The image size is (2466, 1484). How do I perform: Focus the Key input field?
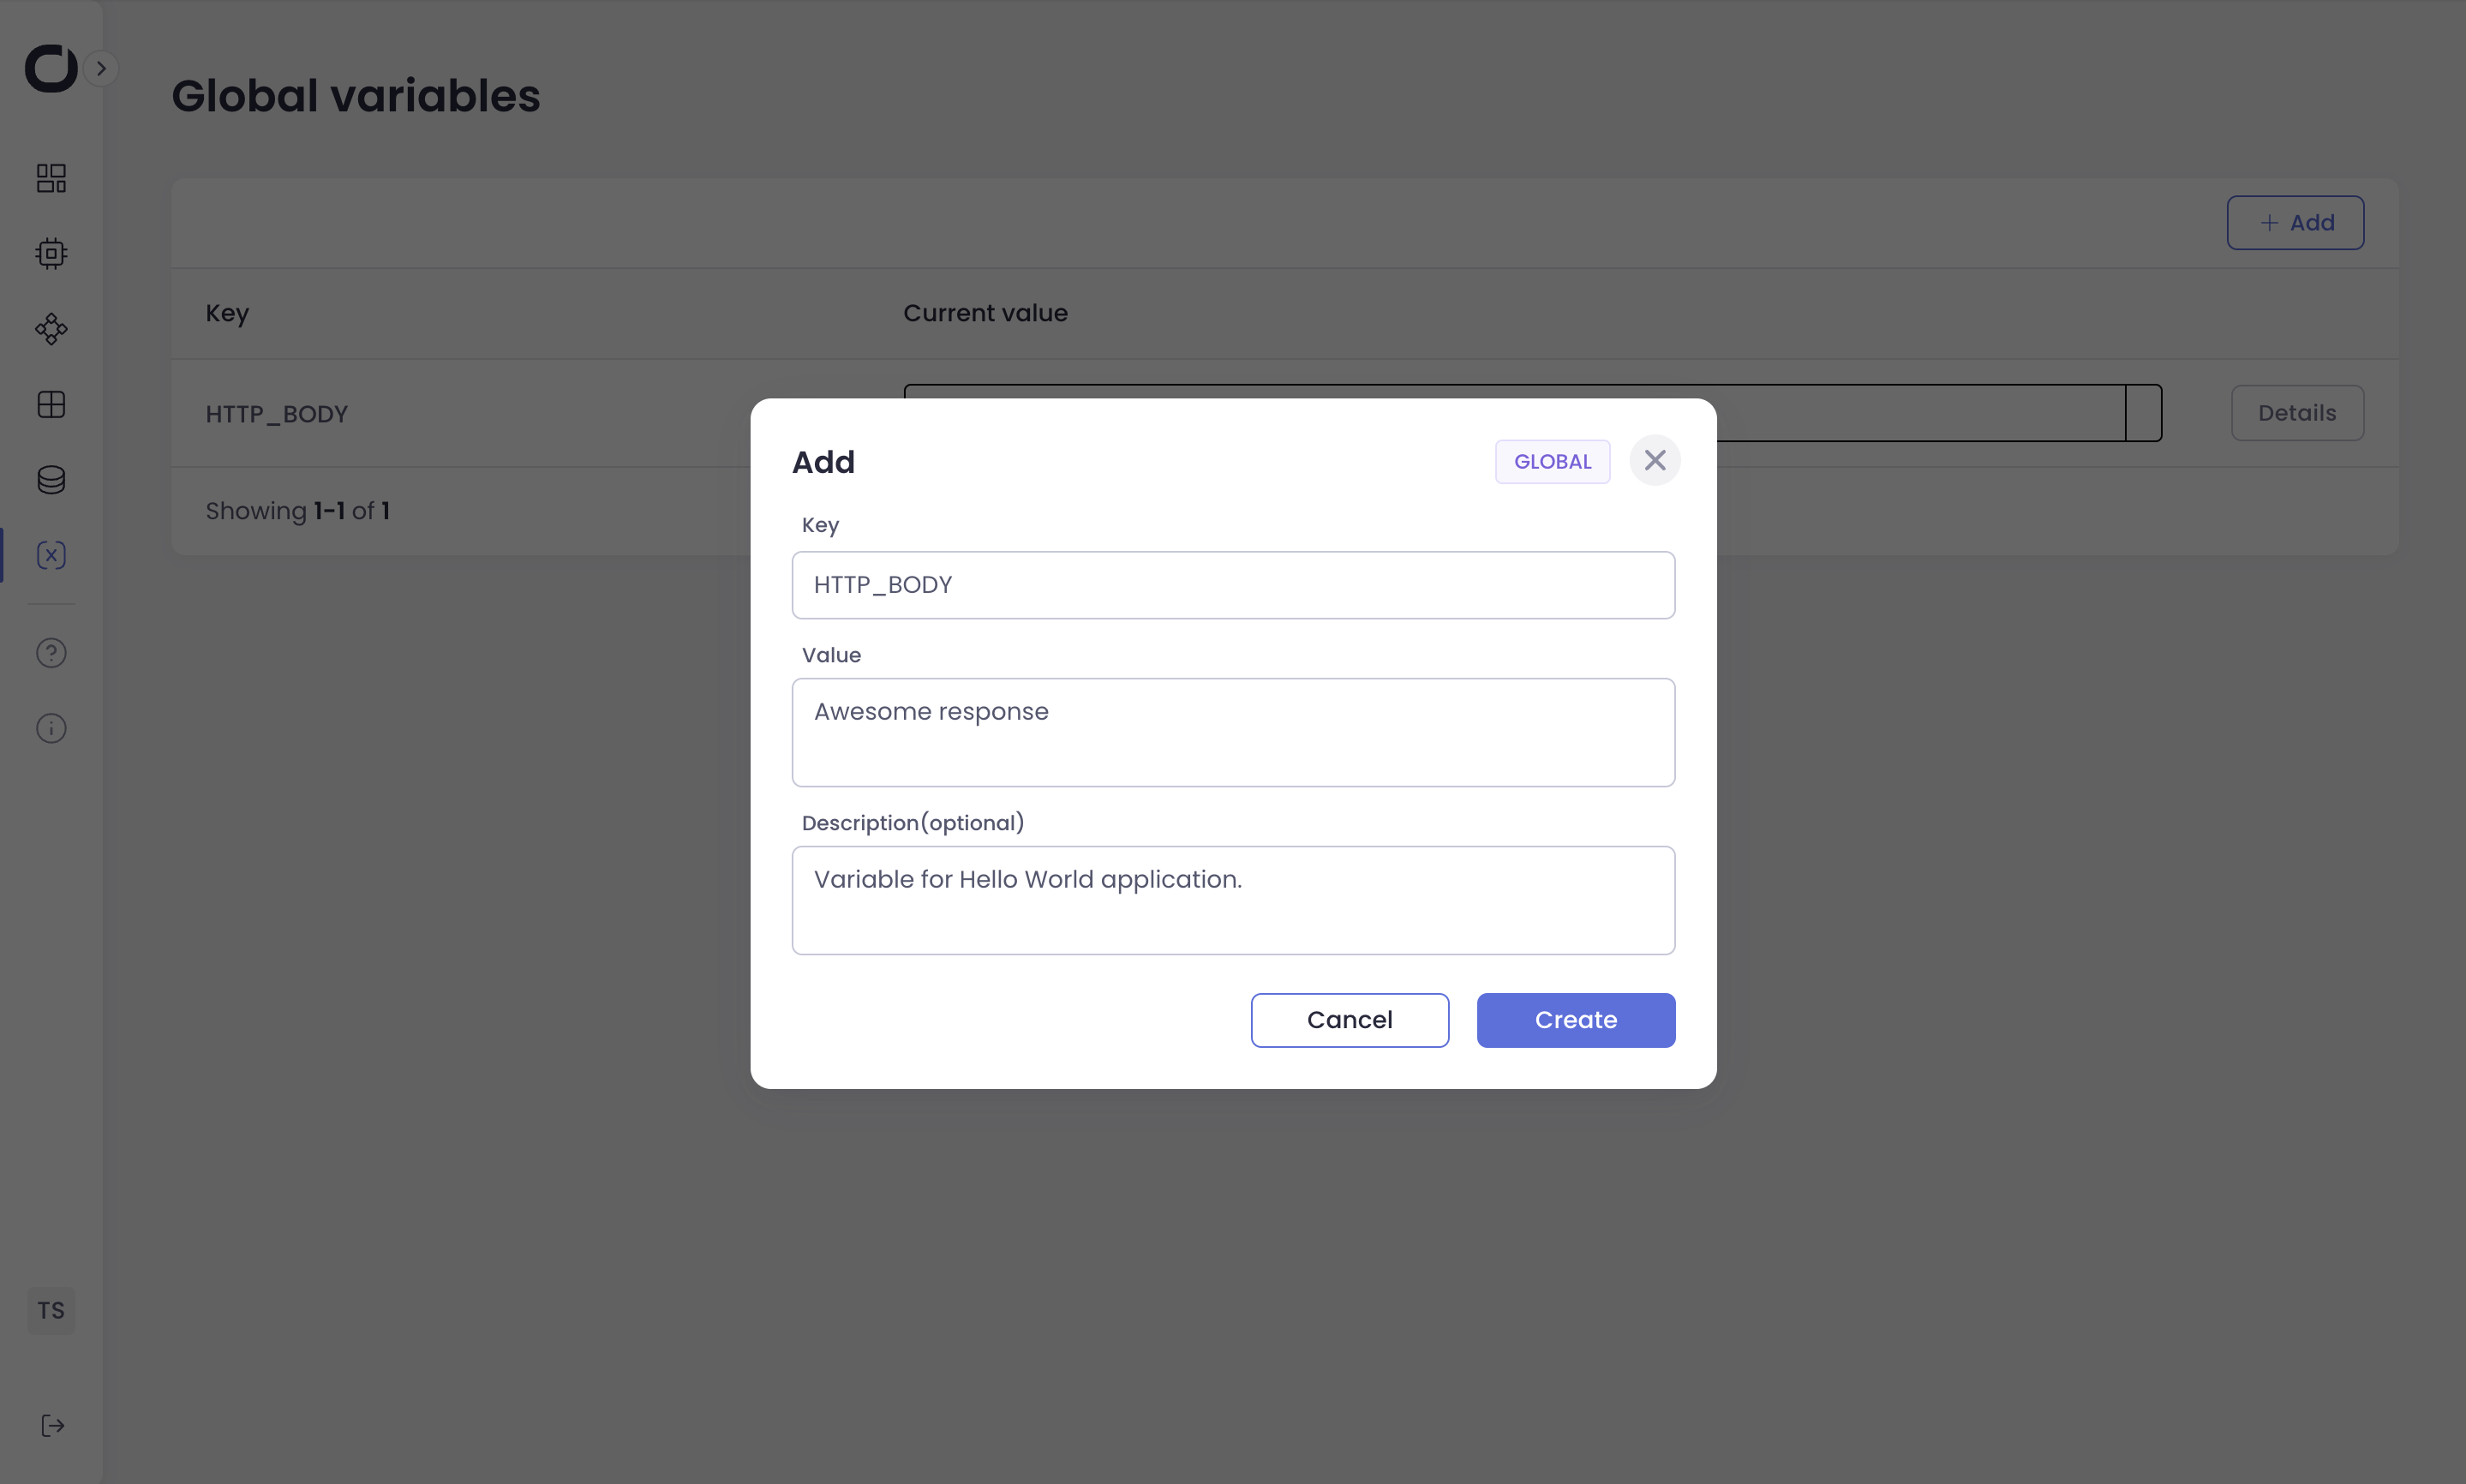click(x=1233, y=585)
